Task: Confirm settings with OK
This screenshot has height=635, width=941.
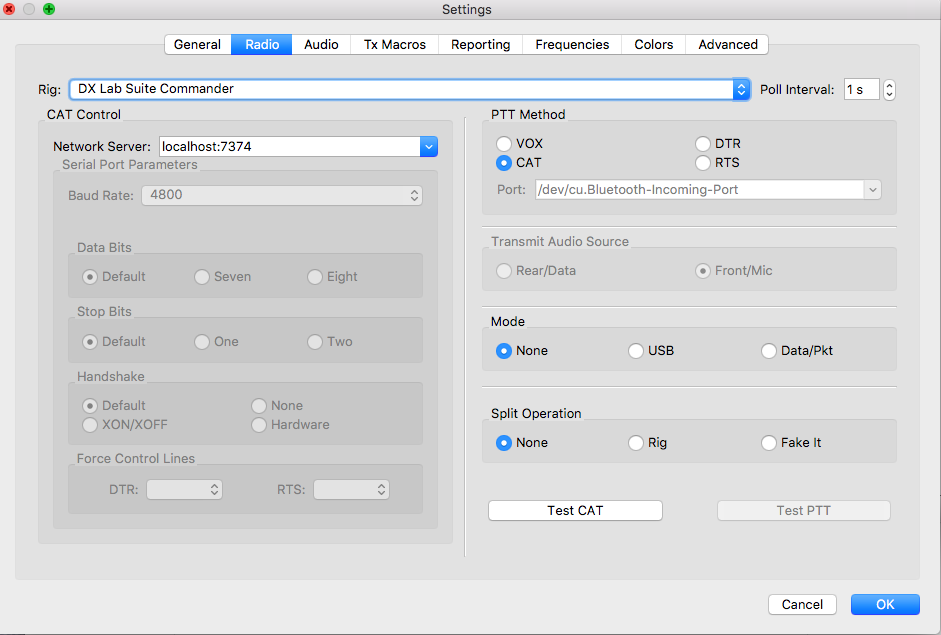Action: [x=885, y=604]
